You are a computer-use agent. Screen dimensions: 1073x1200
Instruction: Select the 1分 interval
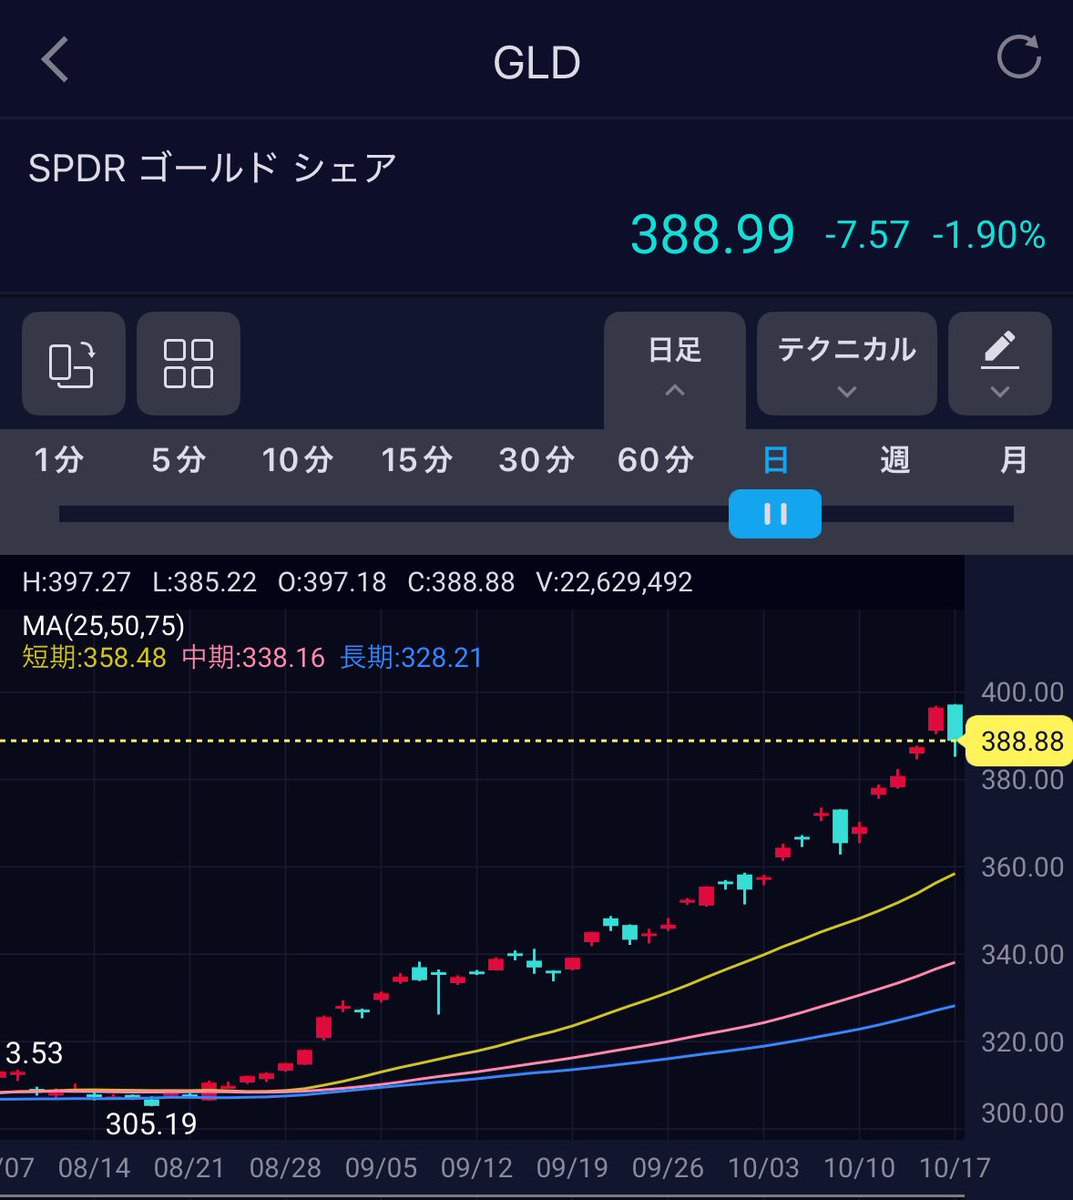[58, 460]
